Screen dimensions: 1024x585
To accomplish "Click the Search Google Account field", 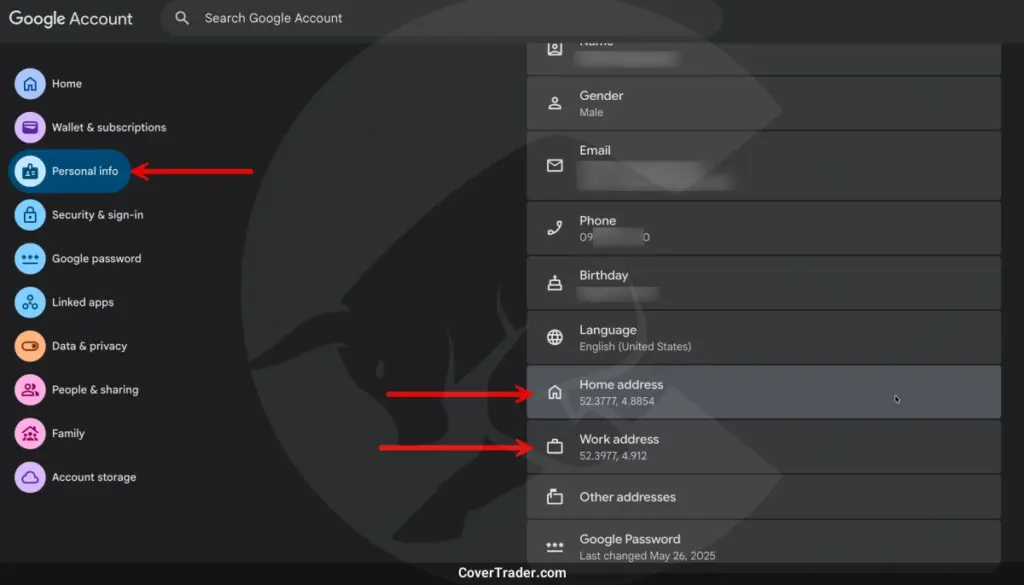I will (x=441, y=18).
